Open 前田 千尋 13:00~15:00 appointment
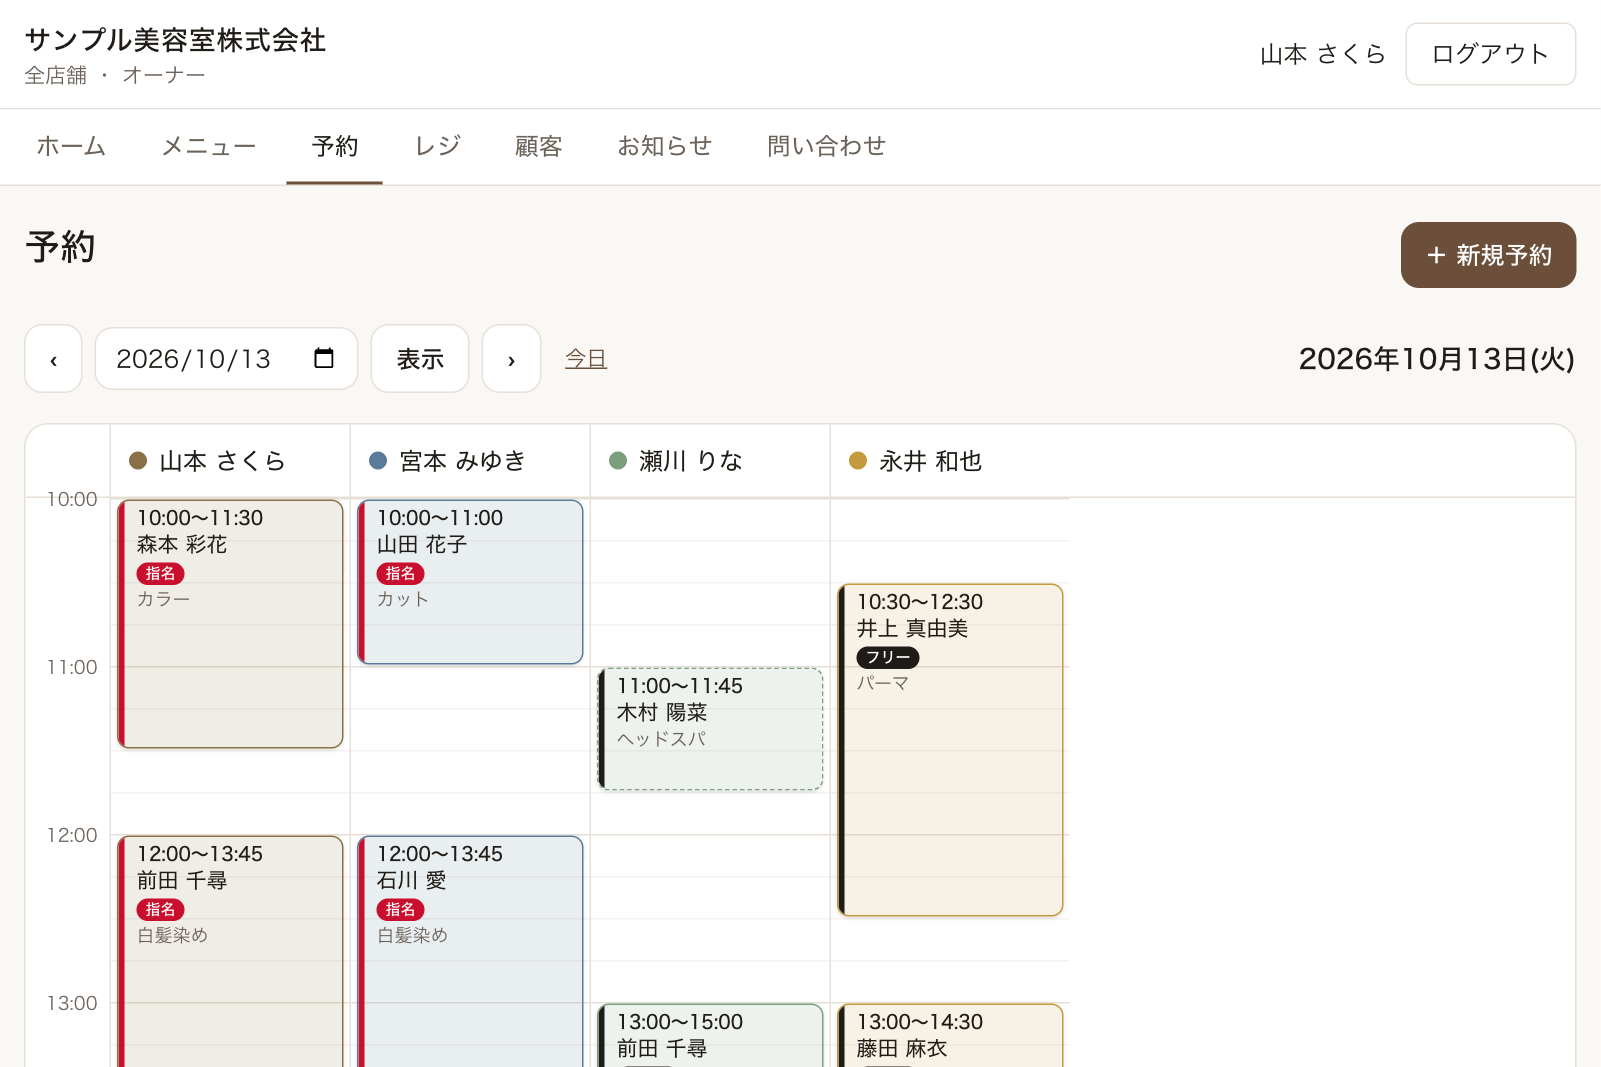 click(x=710, y=1035)
